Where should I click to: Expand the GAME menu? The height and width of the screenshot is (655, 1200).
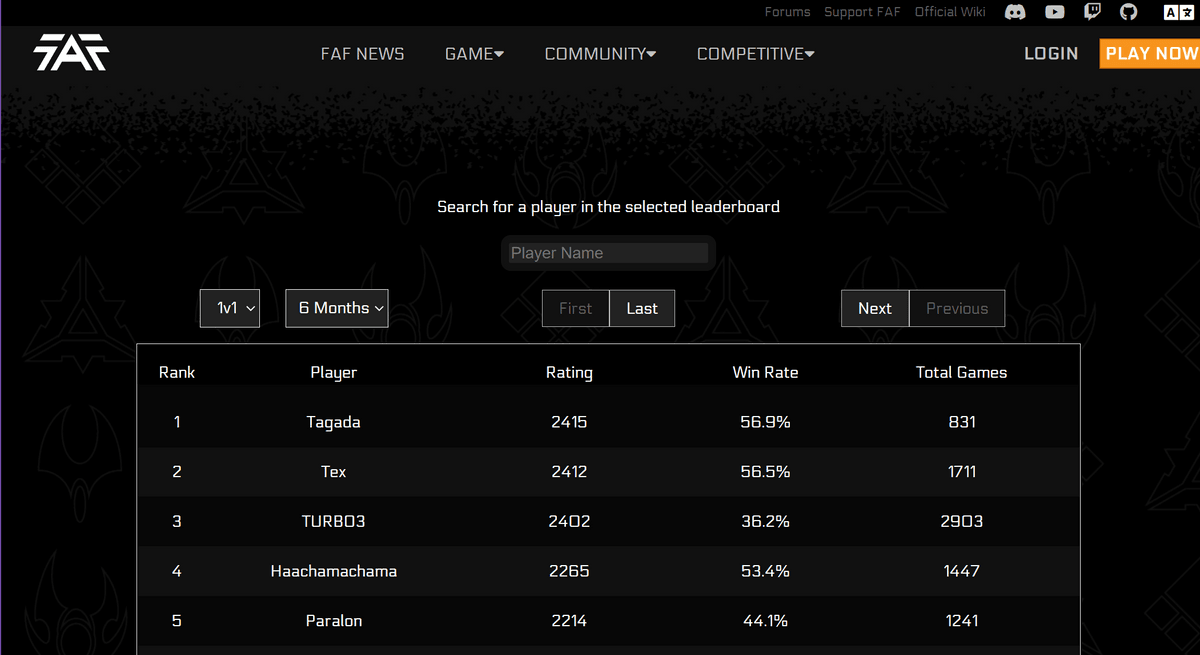click(474, 54)
